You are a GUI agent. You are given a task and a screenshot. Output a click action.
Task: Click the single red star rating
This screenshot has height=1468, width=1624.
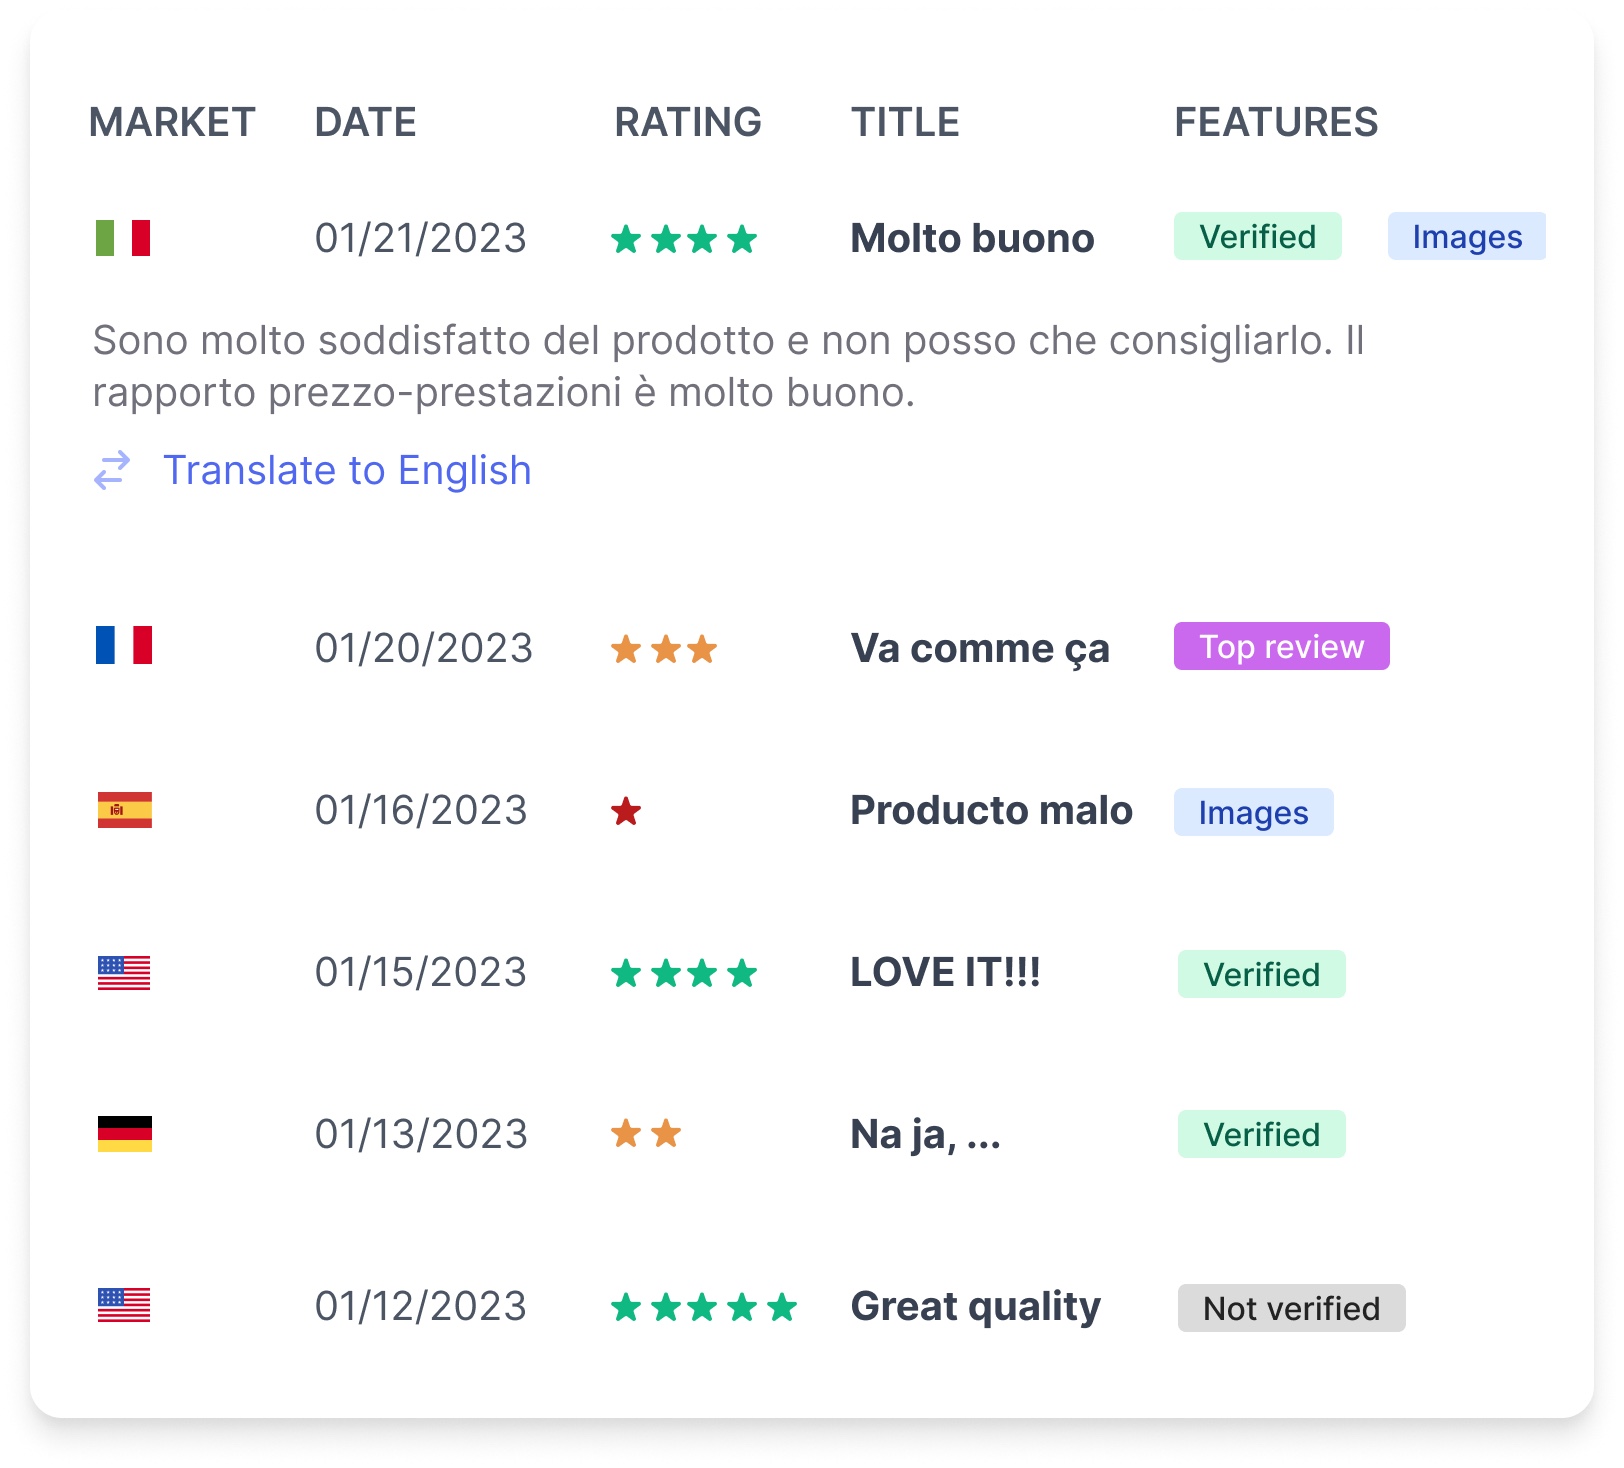pos(626,811)
